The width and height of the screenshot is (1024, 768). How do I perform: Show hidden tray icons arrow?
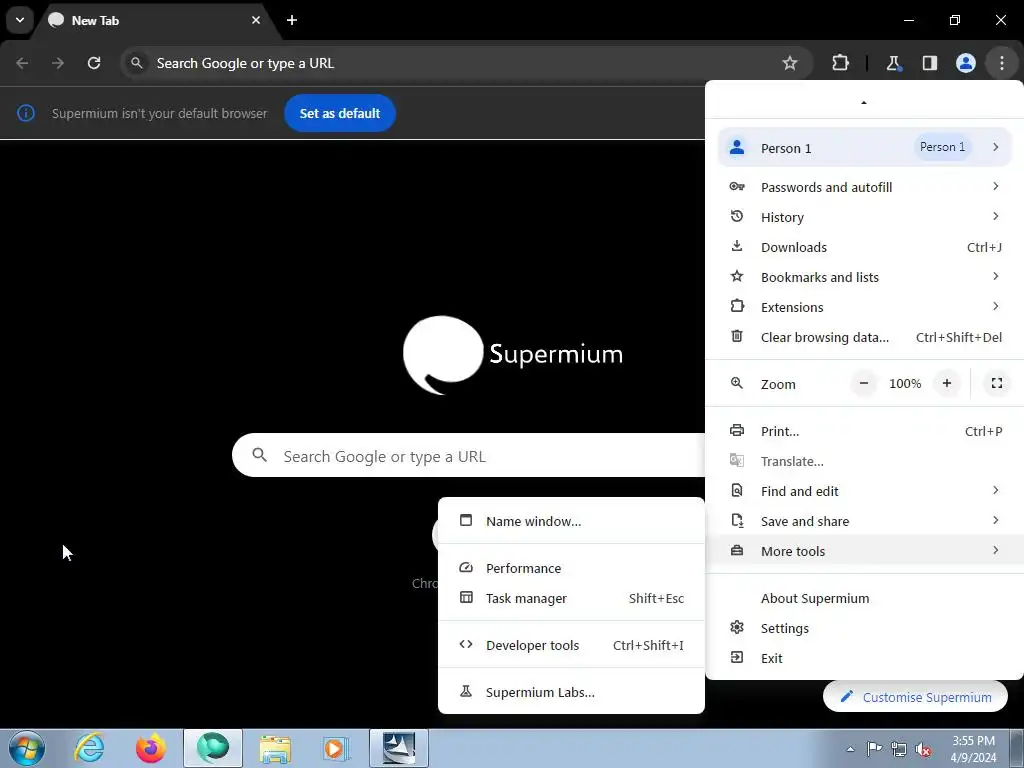coord(850,749)
